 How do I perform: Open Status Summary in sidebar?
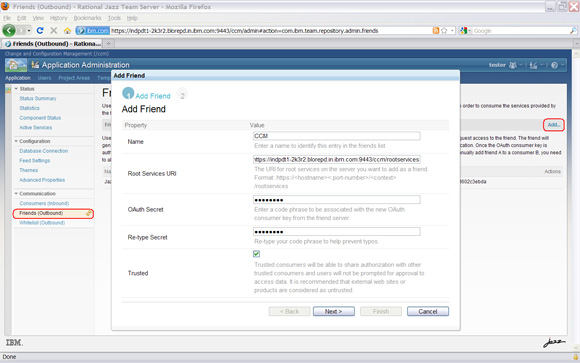coord(38,98)
